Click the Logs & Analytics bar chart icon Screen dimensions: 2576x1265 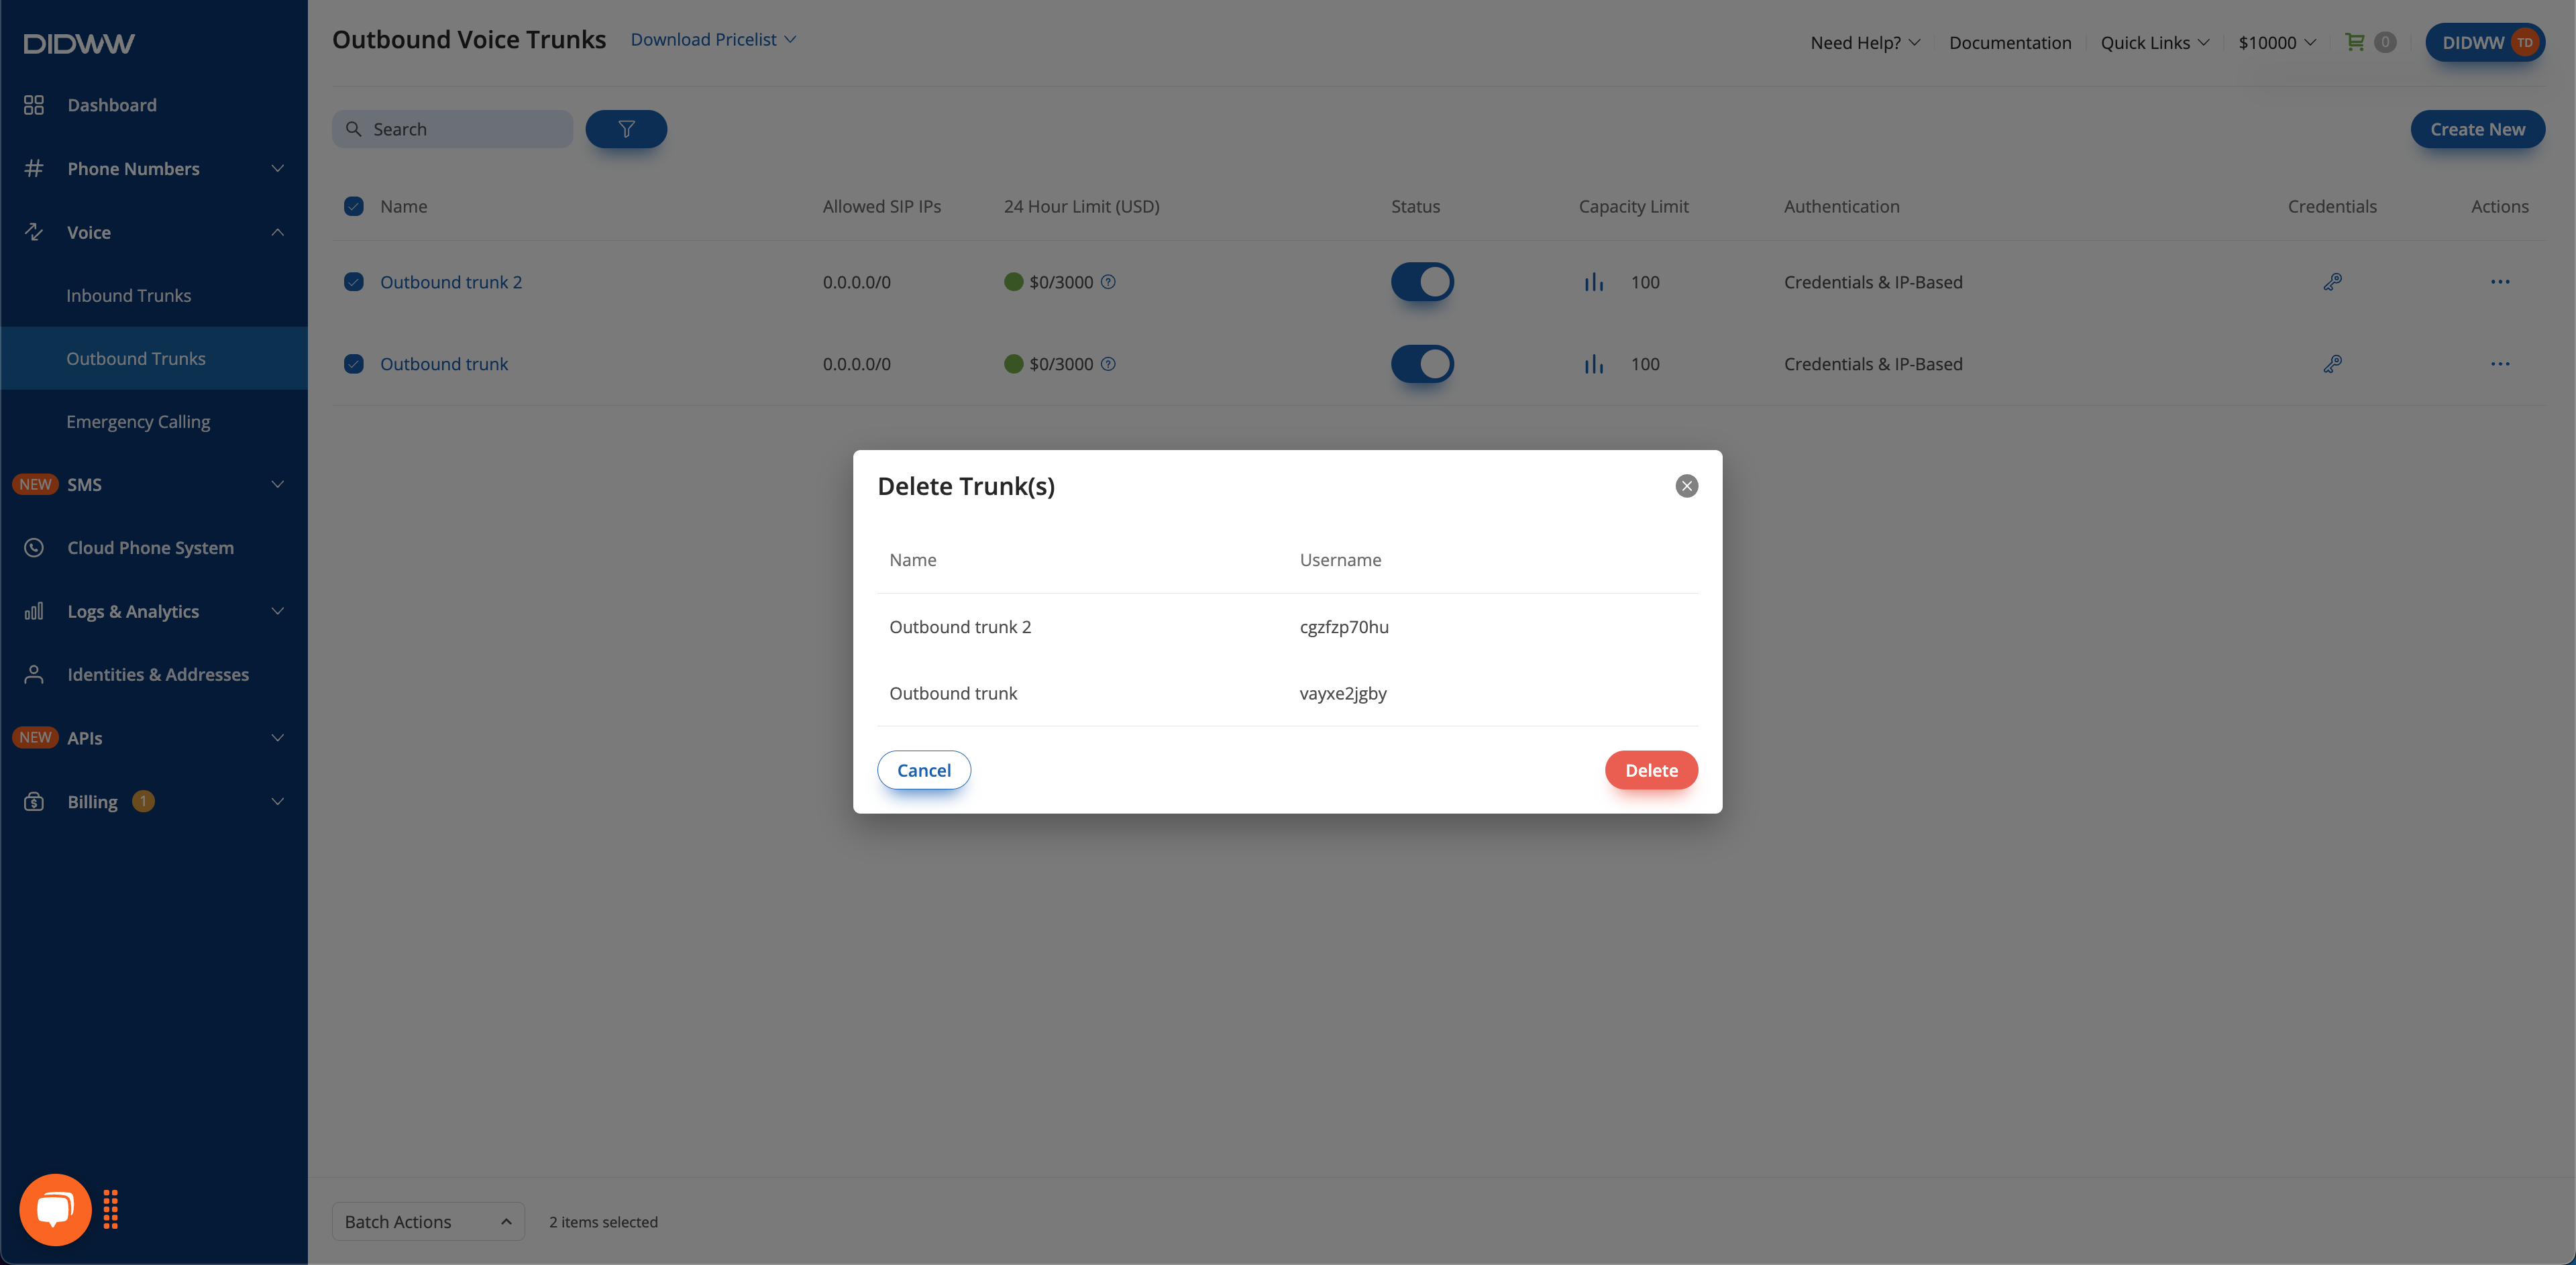[x=34, y=611]
